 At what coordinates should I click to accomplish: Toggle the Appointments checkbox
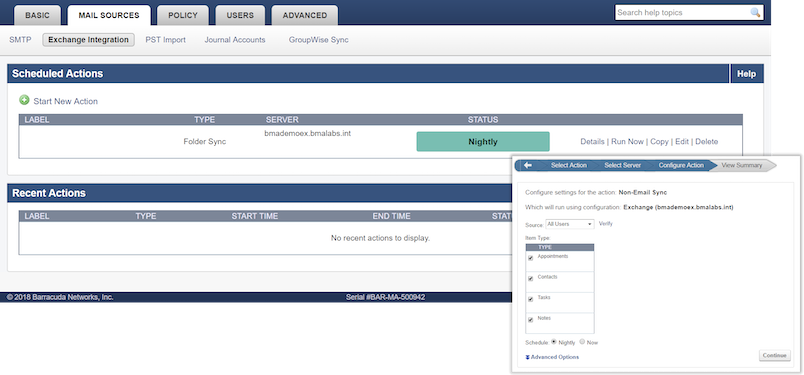click(x=531, y=258)
